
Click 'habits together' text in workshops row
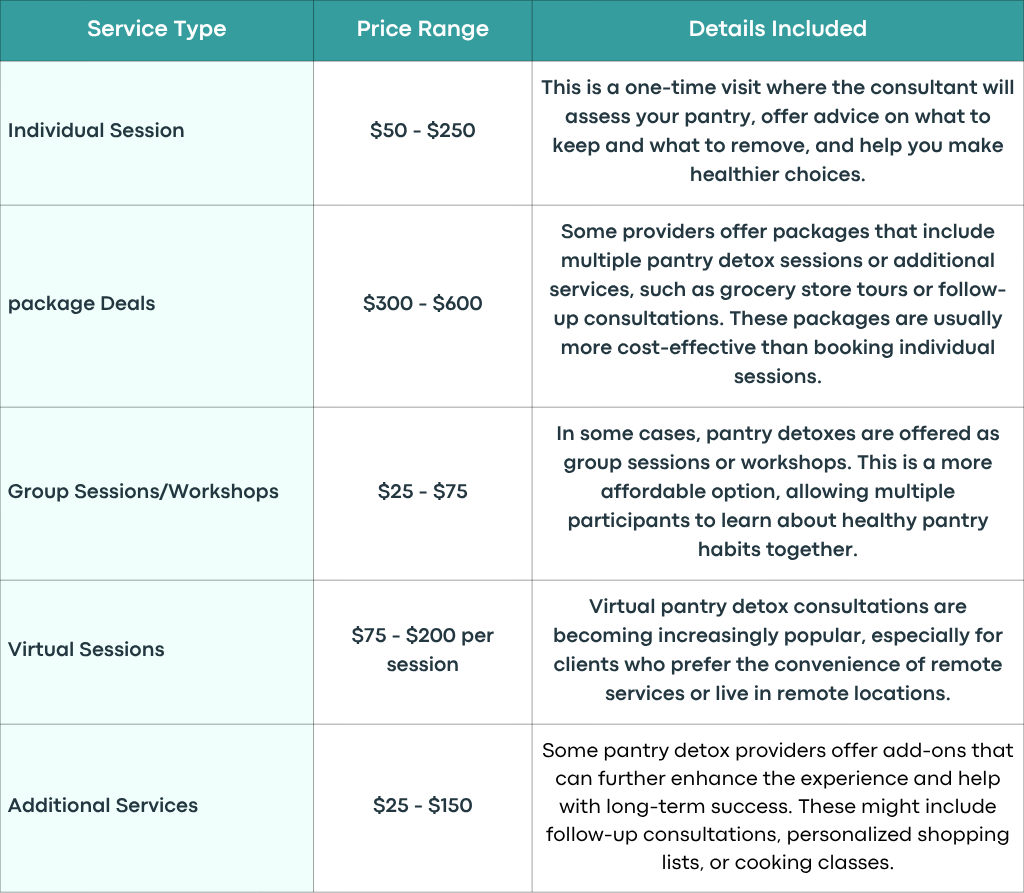tap(778, 549)
